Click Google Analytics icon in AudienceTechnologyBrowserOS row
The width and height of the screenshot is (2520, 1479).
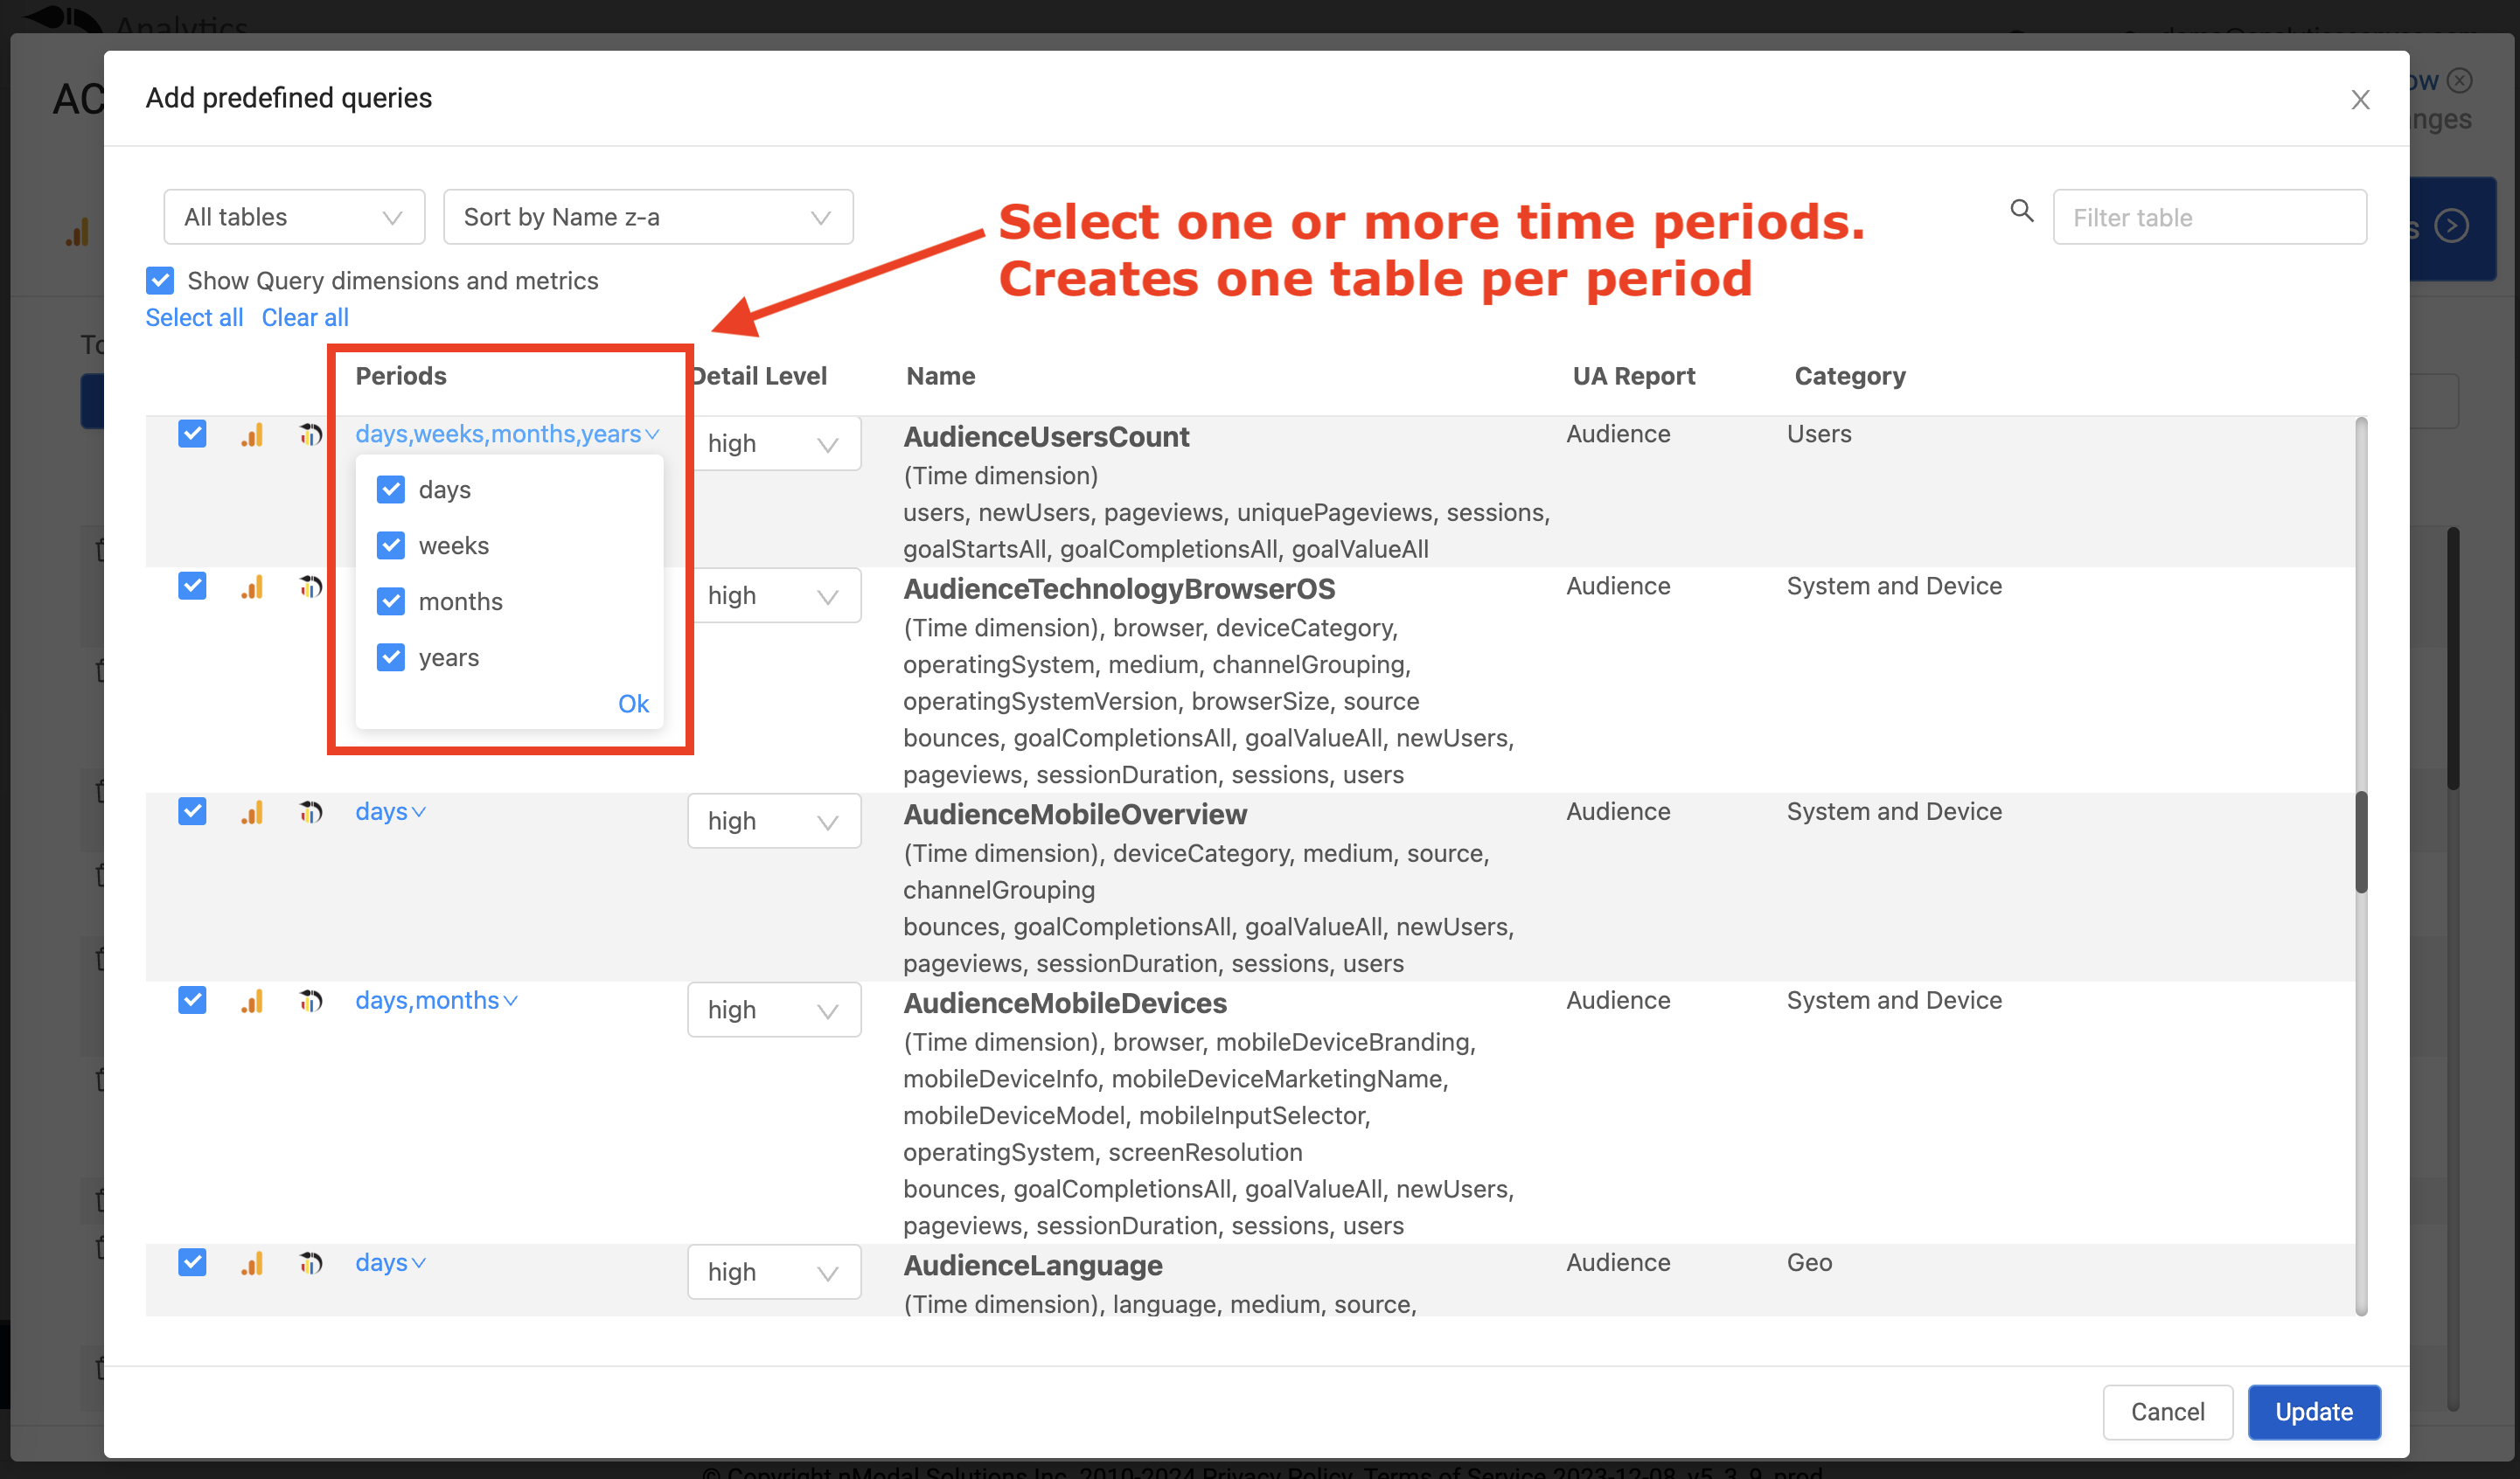252,586
